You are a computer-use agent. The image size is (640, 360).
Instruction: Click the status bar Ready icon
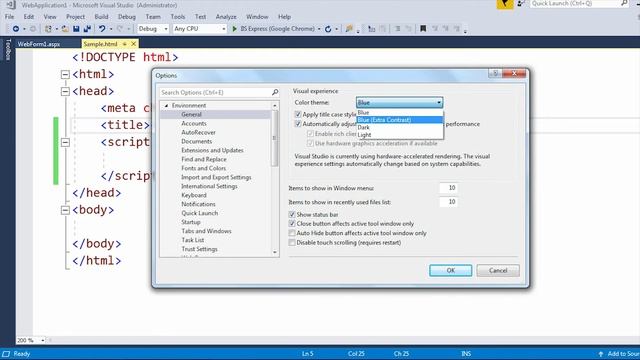pos(6,354)
